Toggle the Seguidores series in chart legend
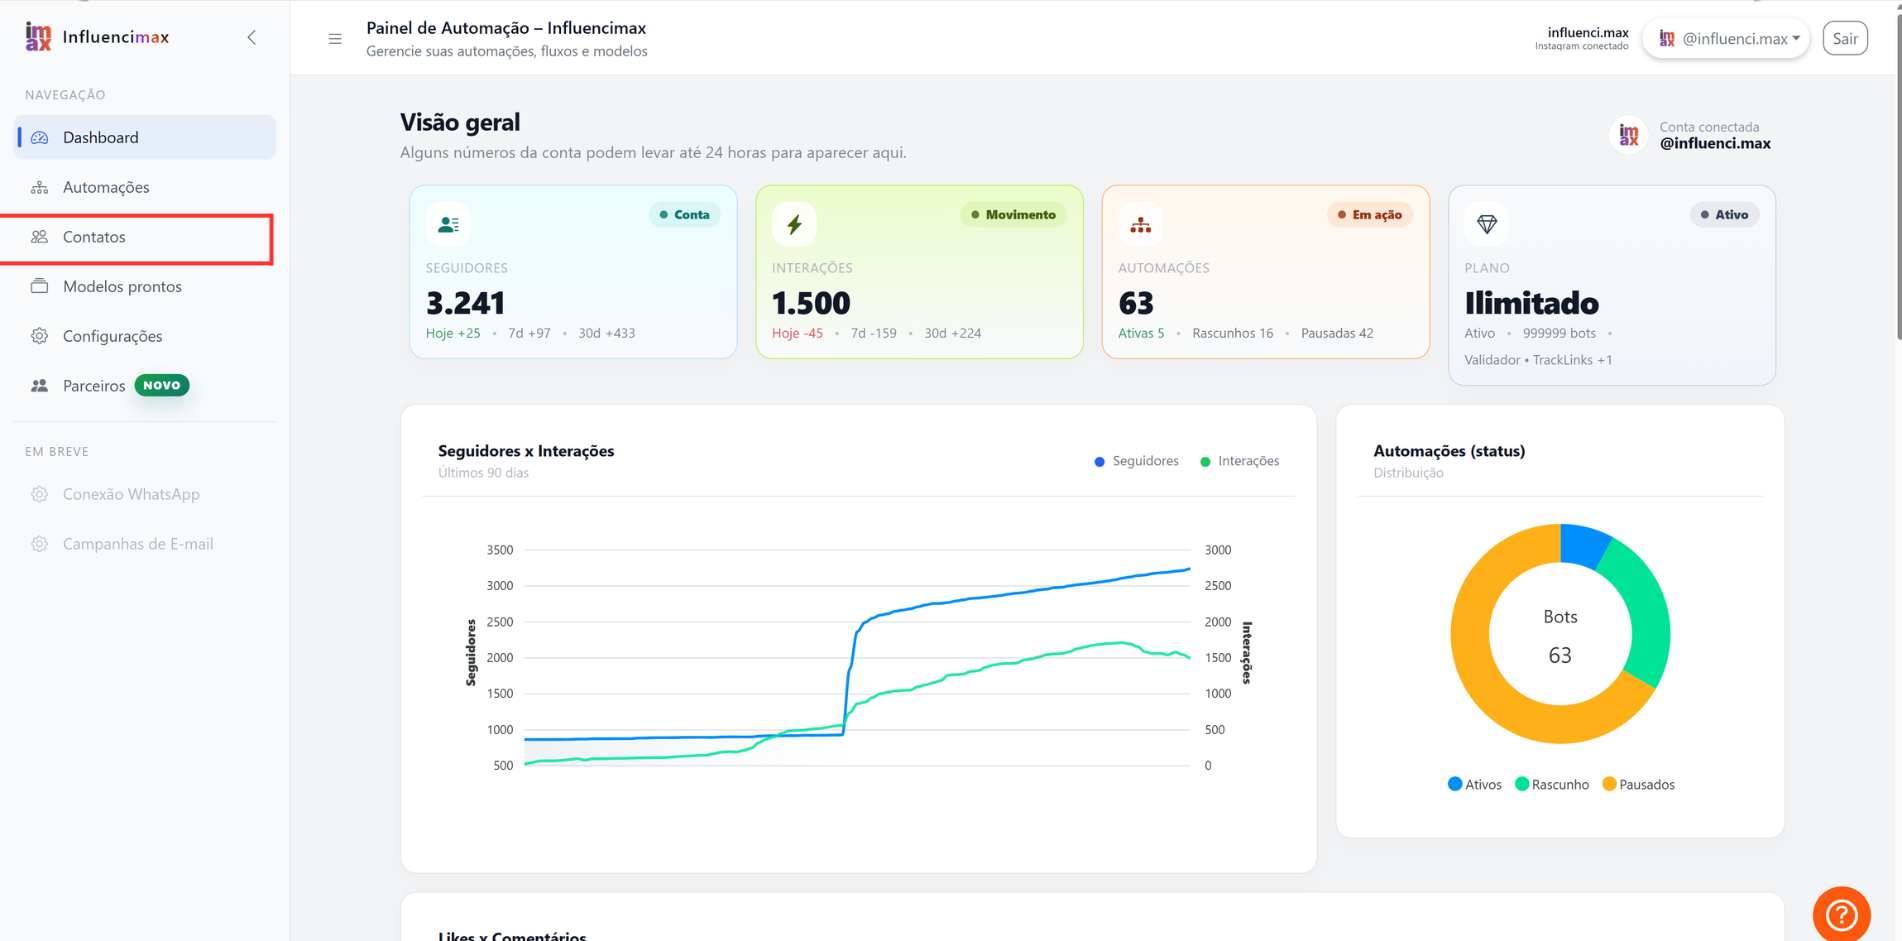The image size is (1902, 941). click(1136, 461)
